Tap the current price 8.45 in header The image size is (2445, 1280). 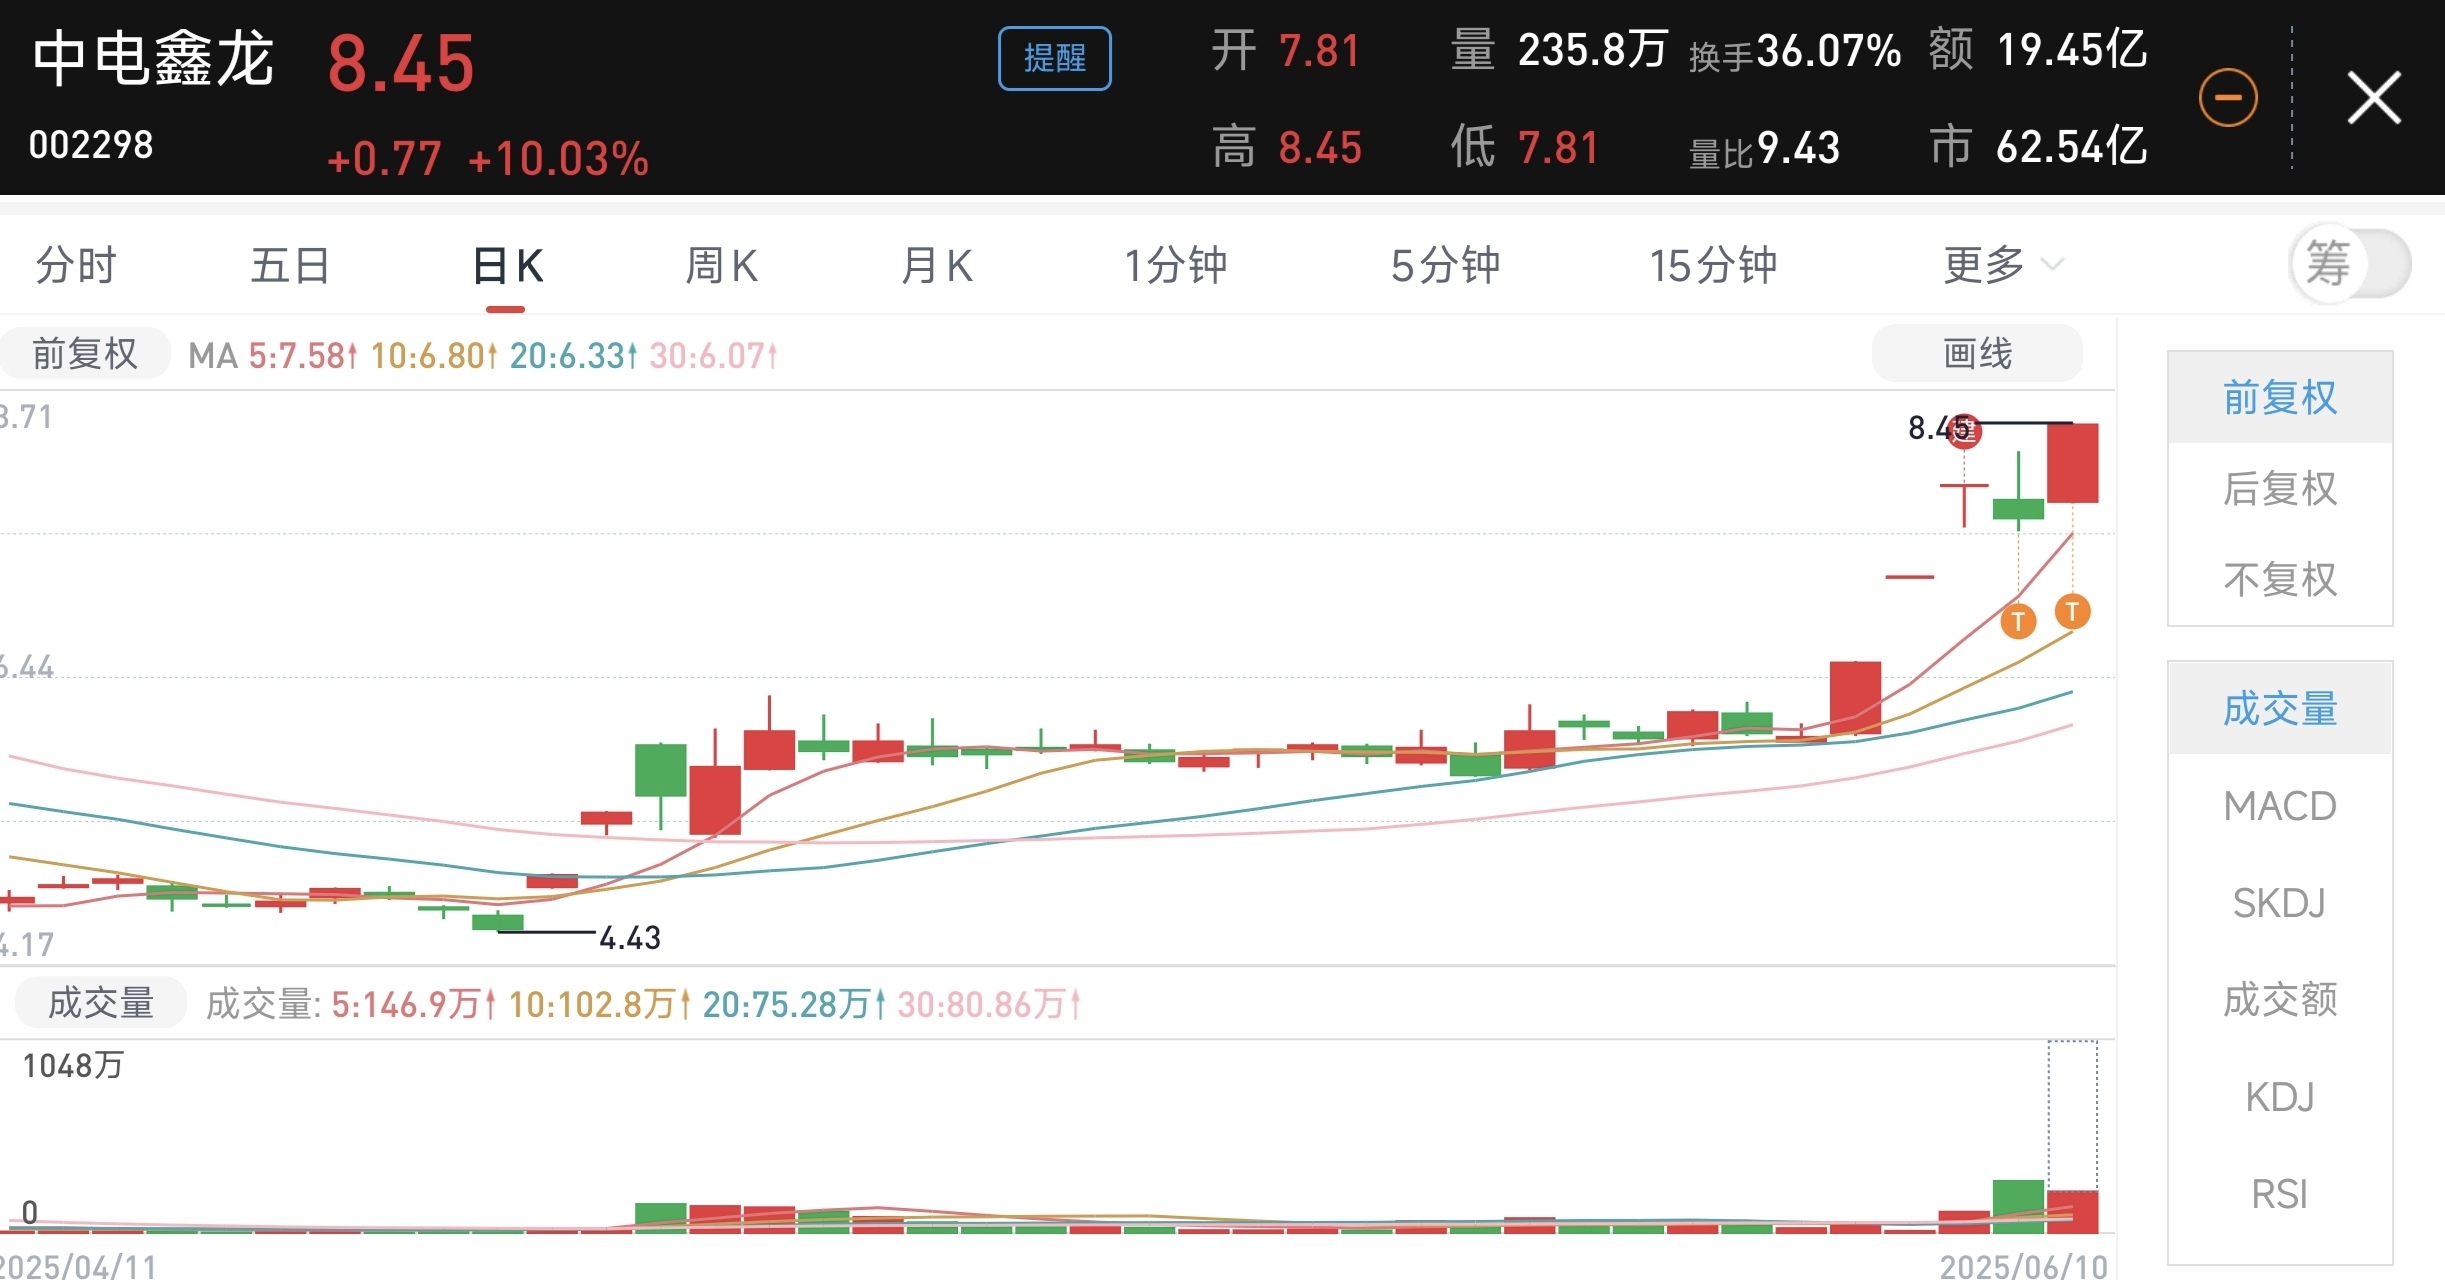(401, 64)
